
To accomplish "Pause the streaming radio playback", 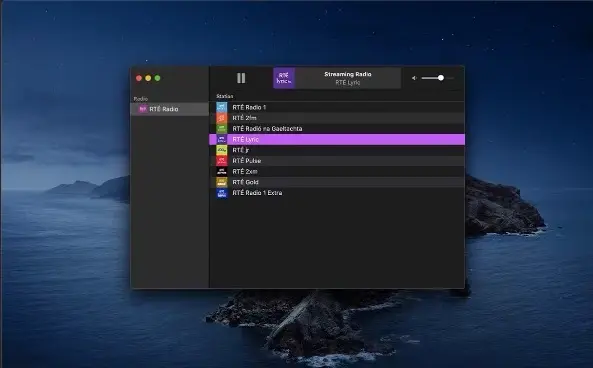I will [x=241, y=78].
